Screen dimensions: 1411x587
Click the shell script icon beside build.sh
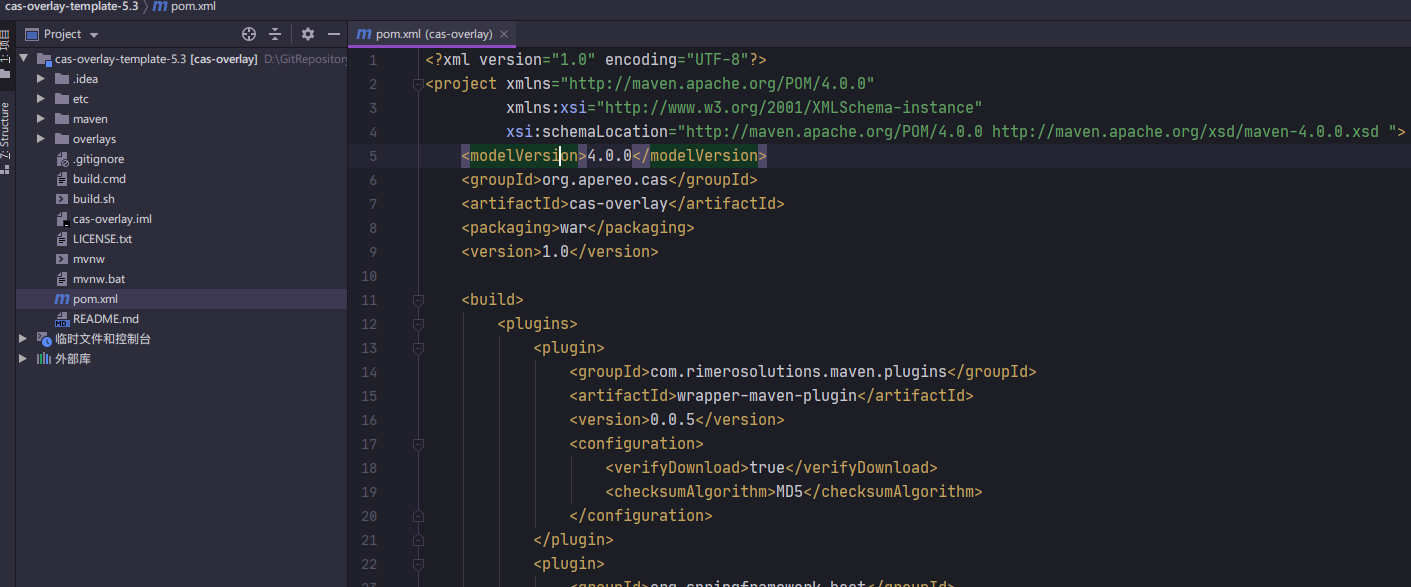click(62, 199)
